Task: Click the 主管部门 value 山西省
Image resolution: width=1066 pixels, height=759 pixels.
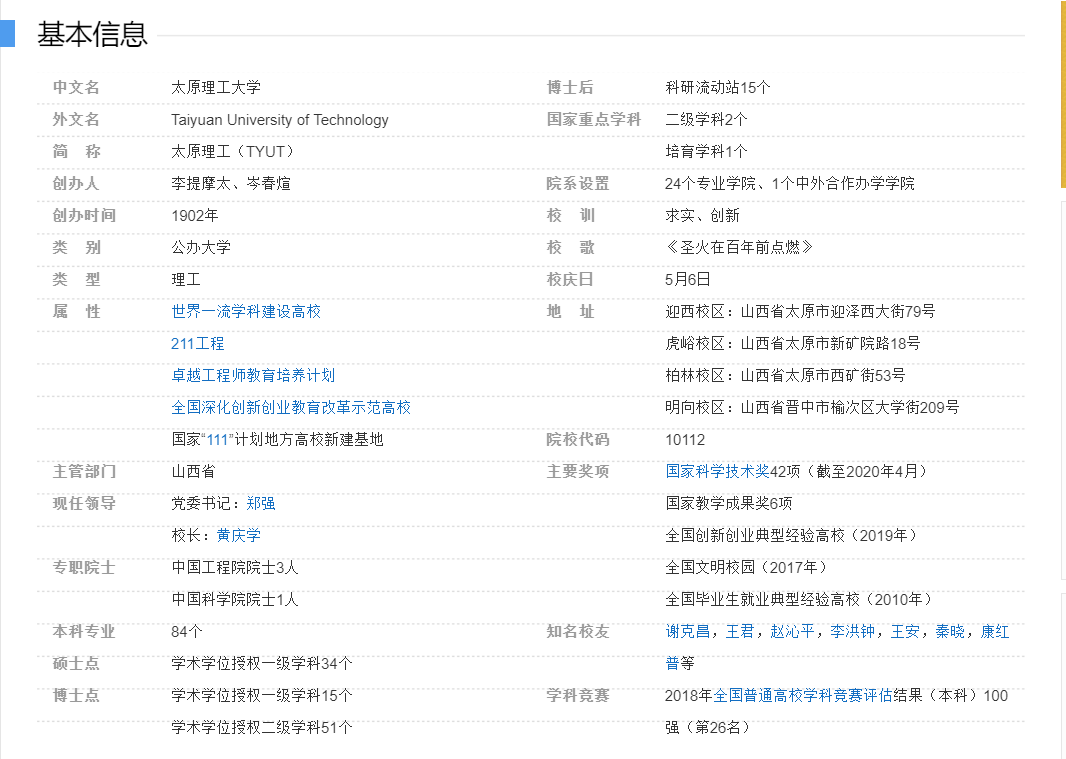Action: click(x=194, y=471)
